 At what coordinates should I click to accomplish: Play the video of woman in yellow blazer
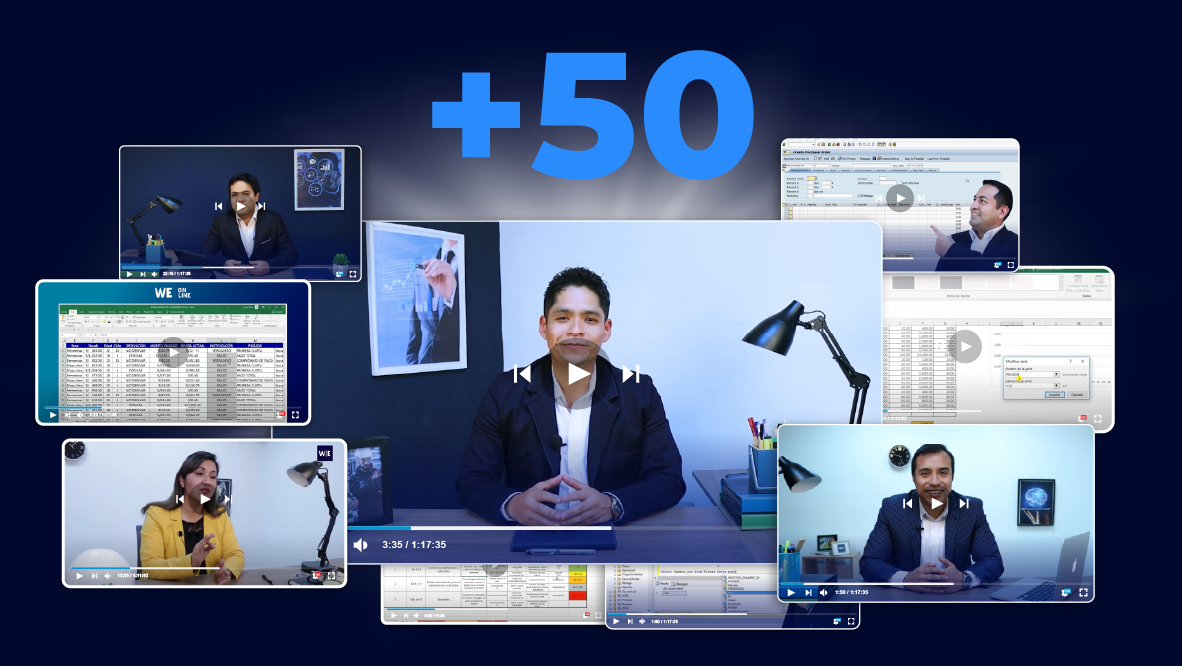point(205,499)
